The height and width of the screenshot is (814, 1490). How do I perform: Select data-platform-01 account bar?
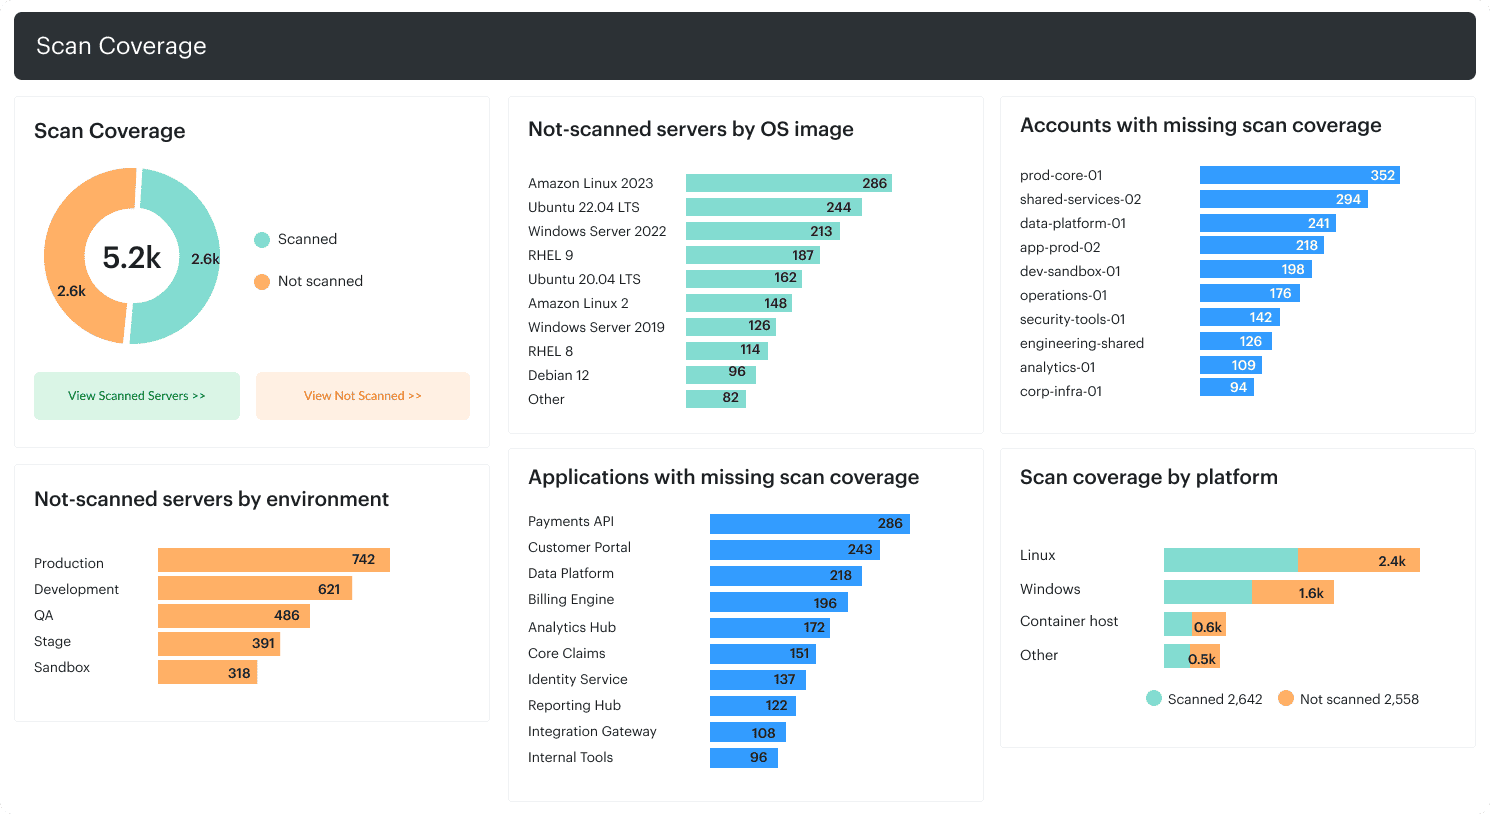coord(1268,223)
